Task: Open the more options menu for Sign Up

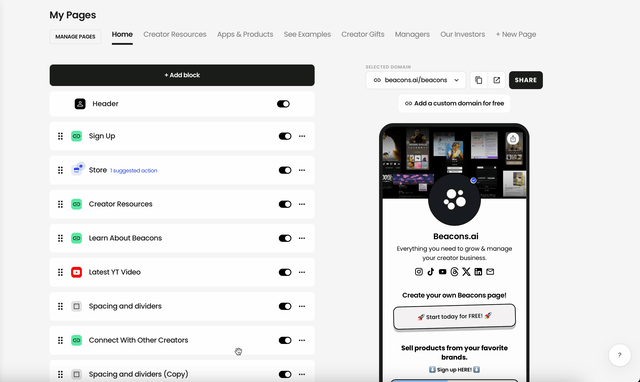Action: tap(302, 136)
